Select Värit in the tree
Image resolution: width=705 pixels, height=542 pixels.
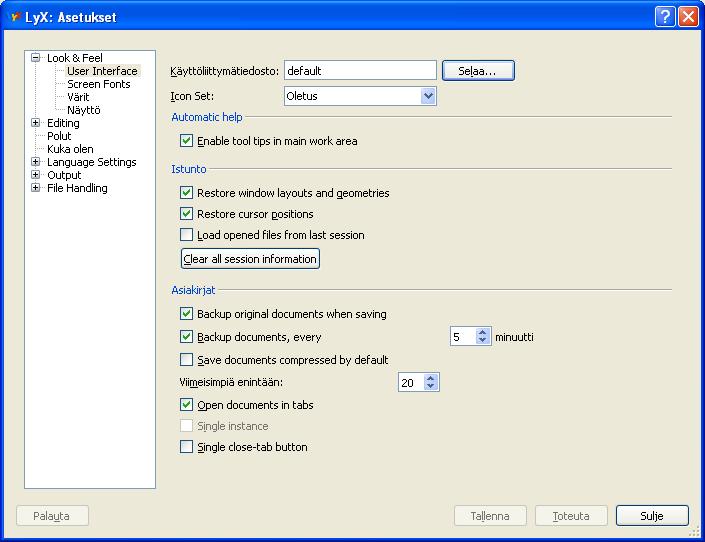coord(78,97)
